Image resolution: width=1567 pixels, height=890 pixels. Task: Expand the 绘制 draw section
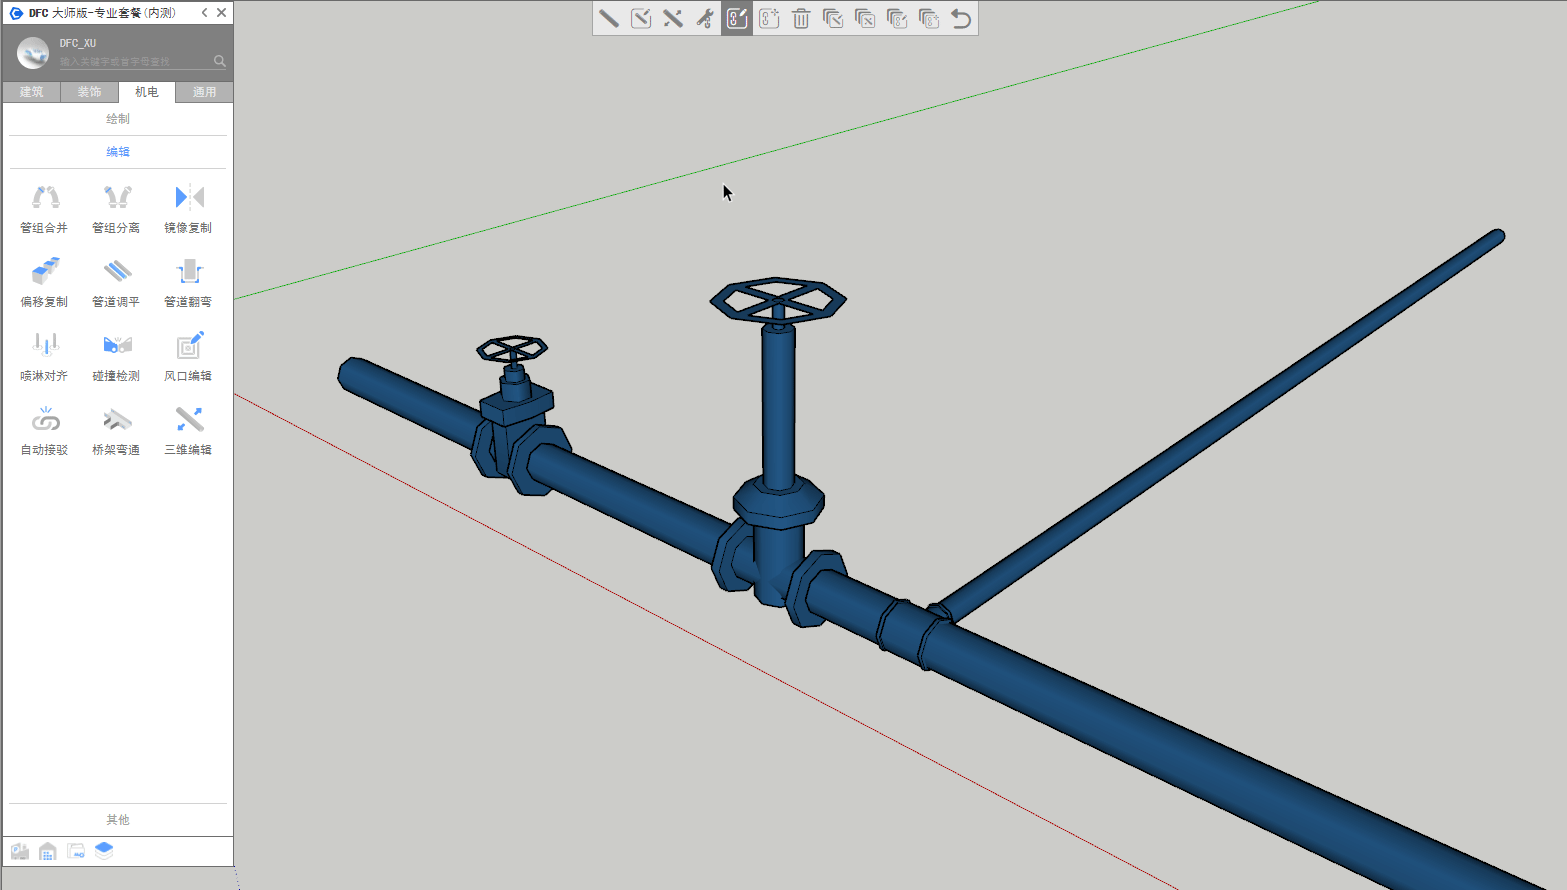click(x=118, y=119)
